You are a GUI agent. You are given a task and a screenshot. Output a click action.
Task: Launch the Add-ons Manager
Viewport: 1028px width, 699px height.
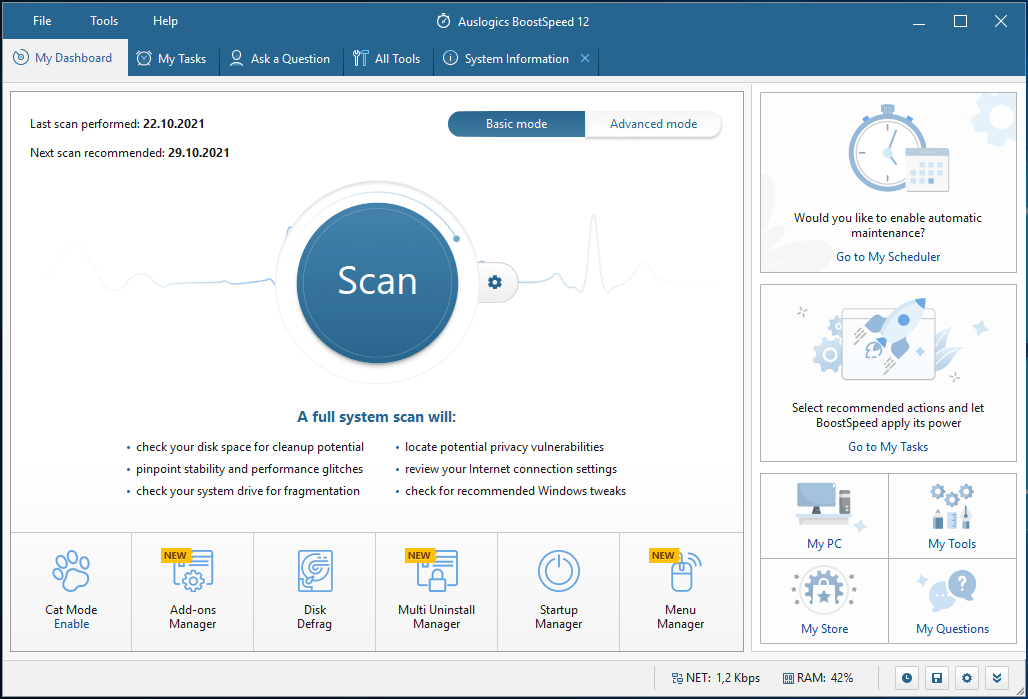click(x=193, y=591)
